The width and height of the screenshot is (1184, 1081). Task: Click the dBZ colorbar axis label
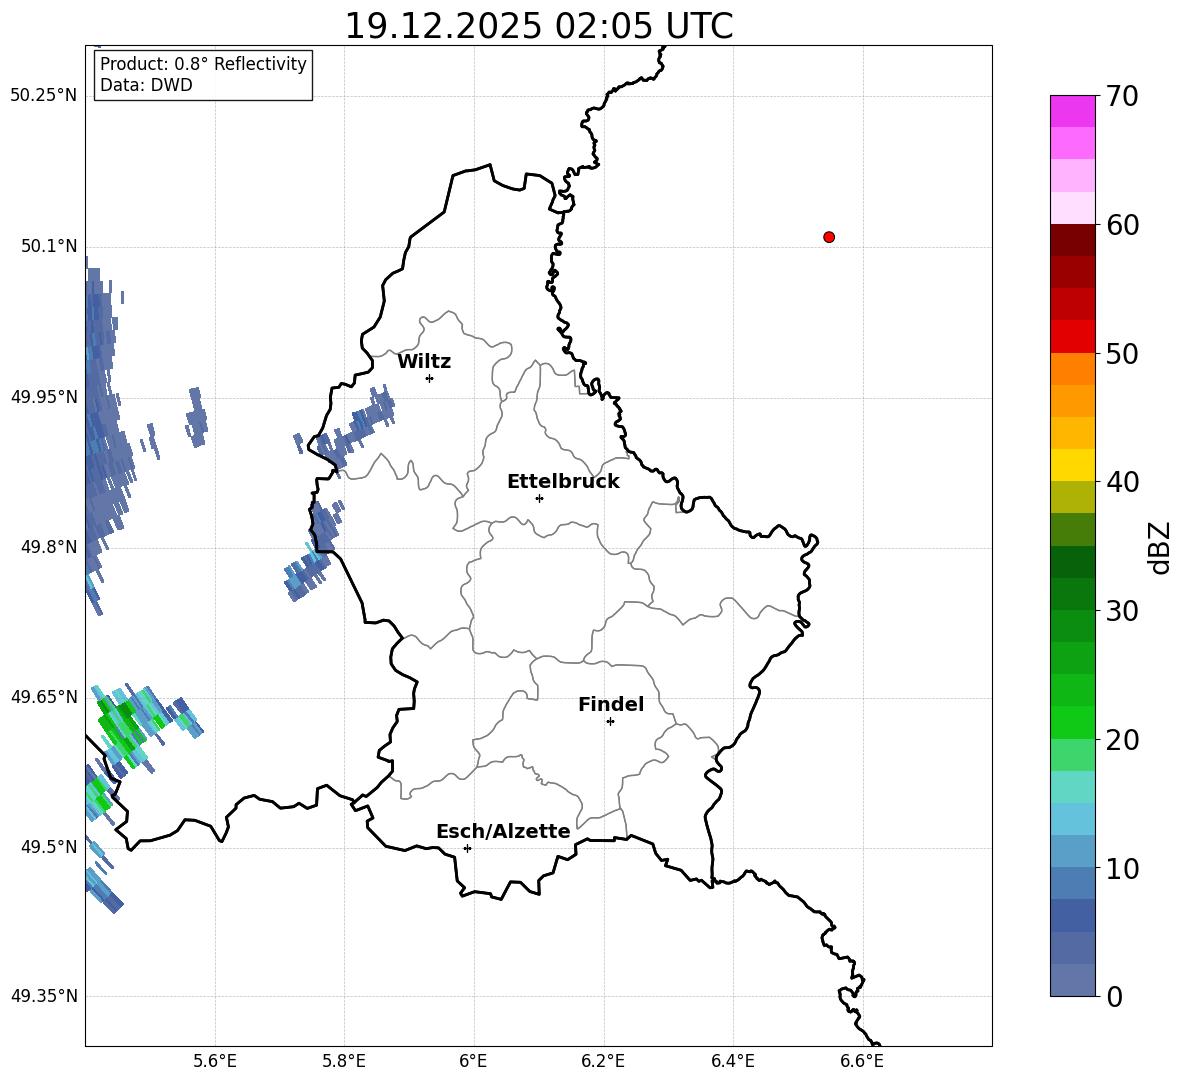click(x=1161, y=547)
